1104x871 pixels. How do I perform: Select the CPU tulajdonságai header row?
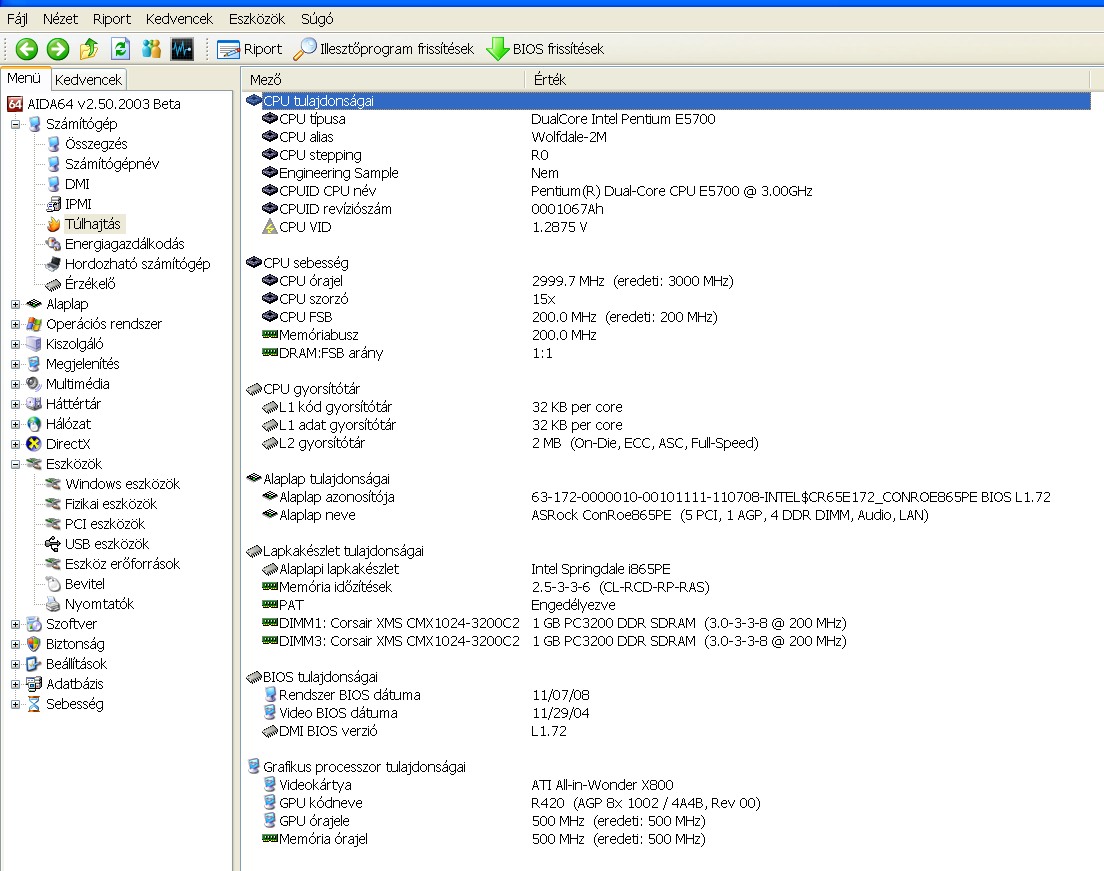(667, 101)
